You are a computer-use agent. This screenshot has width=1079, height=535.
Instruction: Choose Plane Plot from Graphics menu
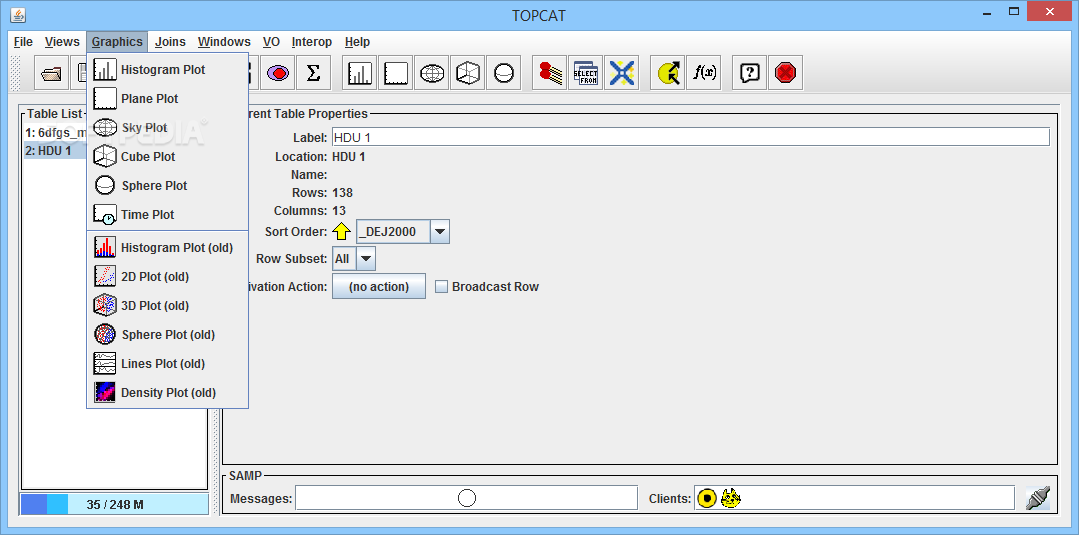[x=167, y=98]
